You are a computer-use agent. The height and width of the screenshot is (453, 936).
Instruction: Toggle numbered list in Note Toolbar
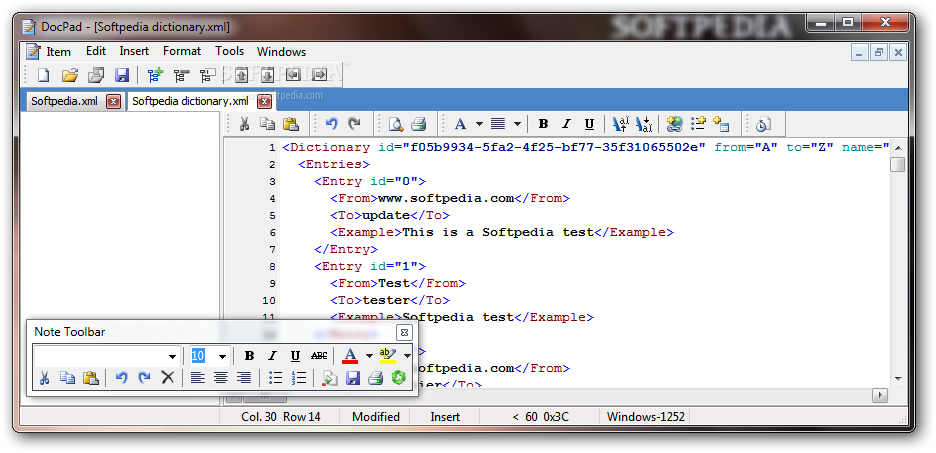click(298, 377)
